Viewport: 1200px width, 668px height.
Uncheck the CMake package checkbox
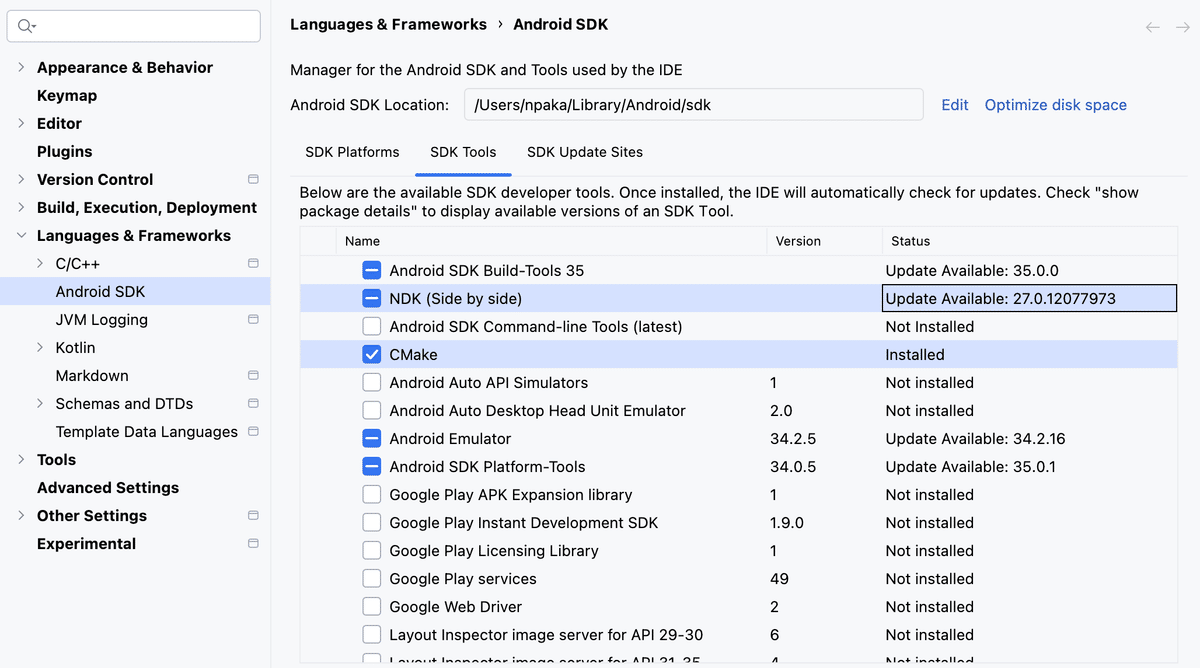point(371,354)
